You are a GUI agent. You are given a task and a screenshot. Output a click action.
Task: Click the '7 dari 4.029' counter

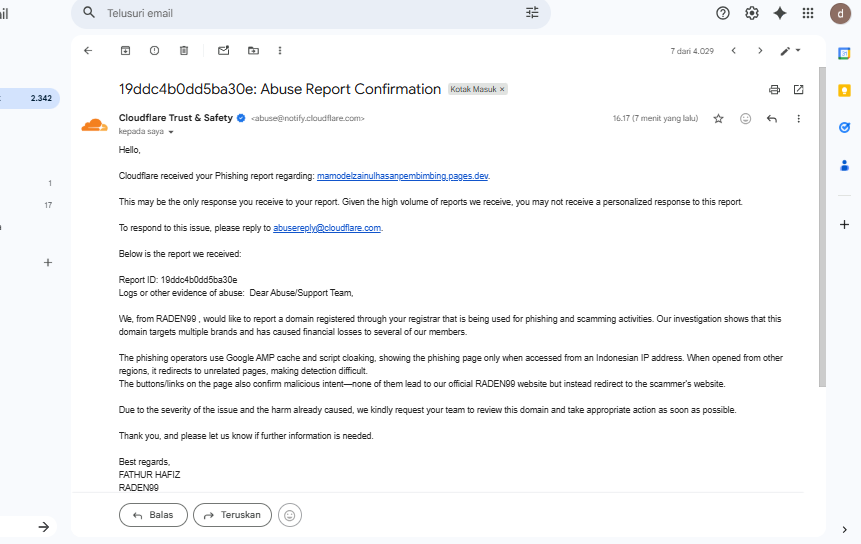click(x=692, y=51)
